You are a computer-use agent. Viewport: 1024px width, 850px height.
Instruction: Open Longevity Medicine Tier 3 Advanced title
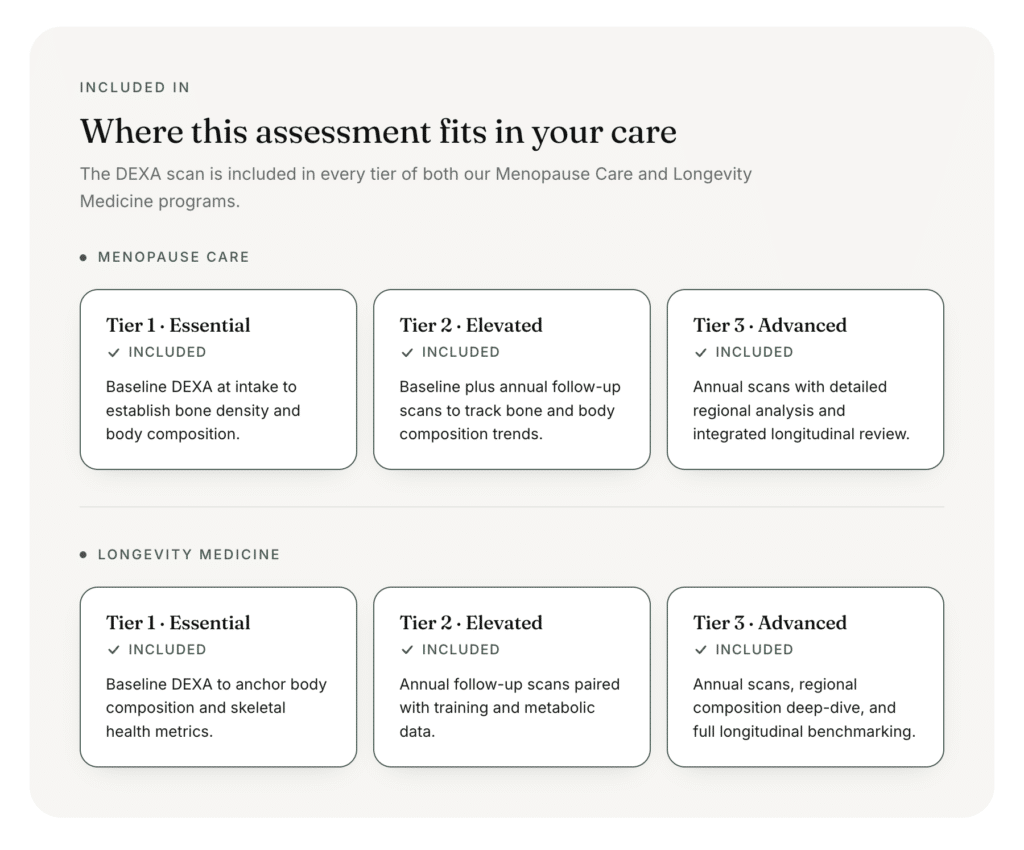(770, 623)
